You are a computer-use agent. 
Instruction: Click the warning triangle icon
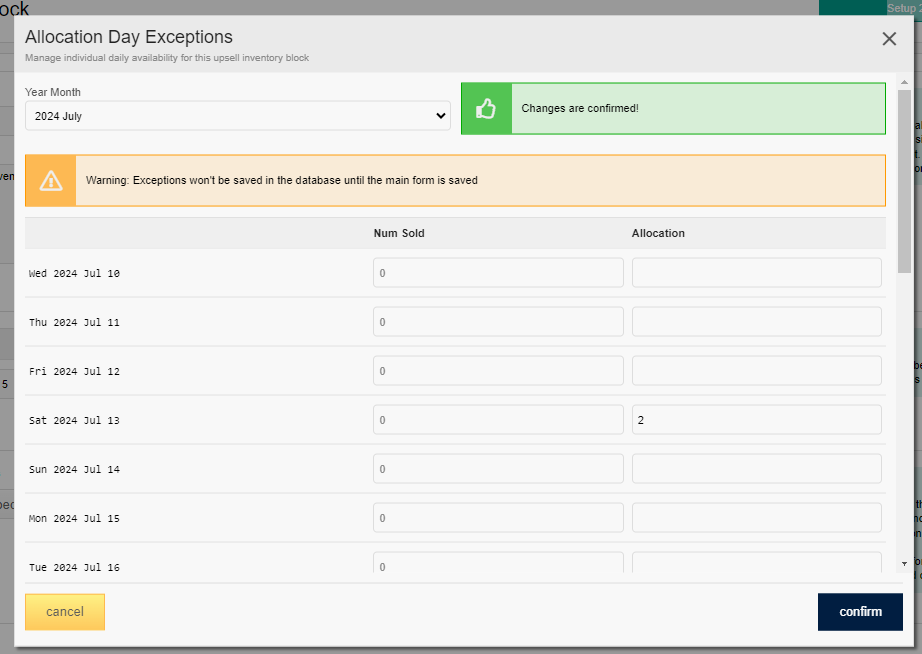coord(51,181)
